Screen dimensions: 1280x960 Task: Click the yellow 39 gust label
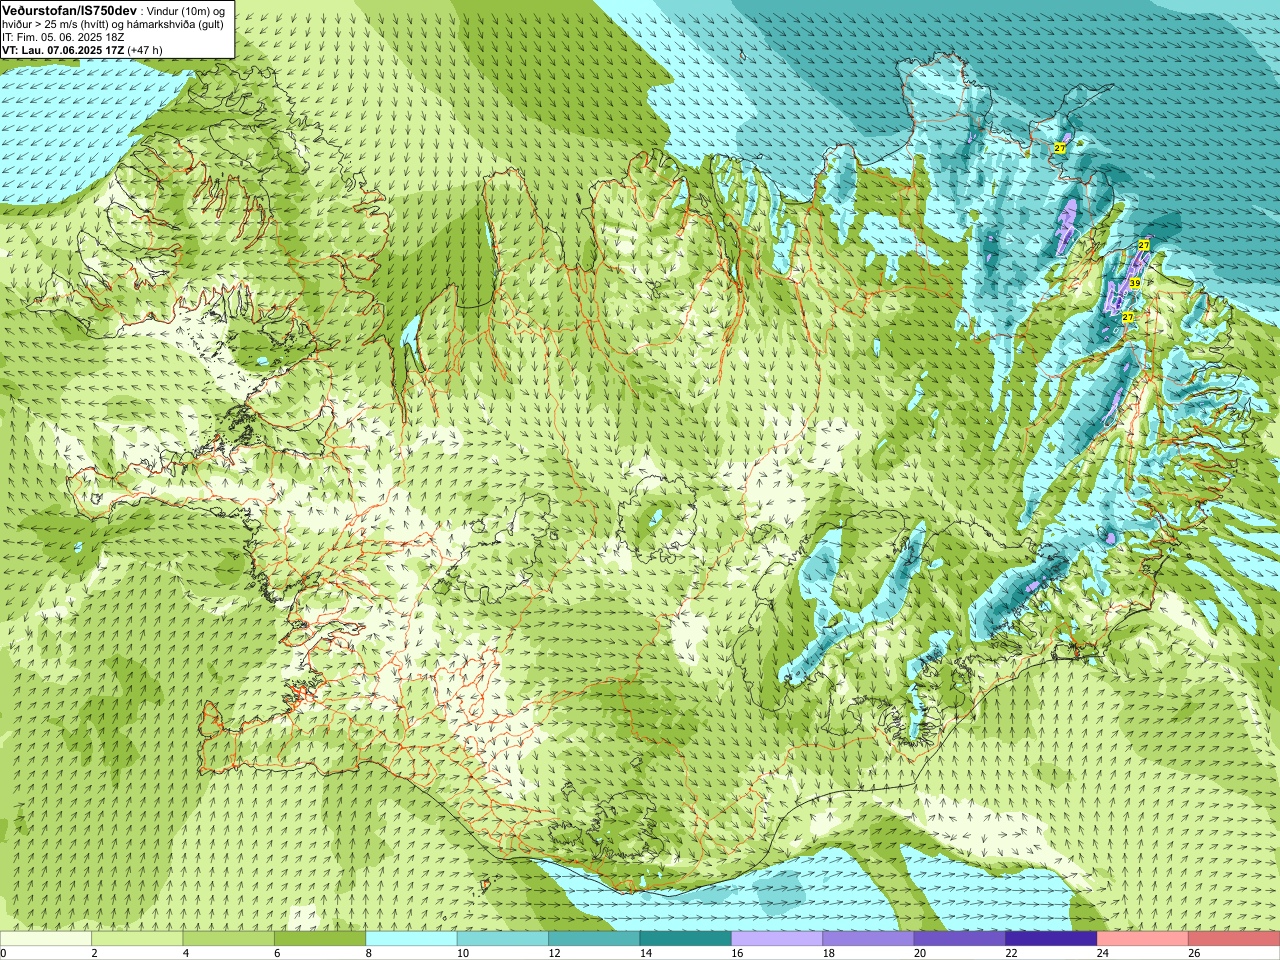(x=1135, y=284)
